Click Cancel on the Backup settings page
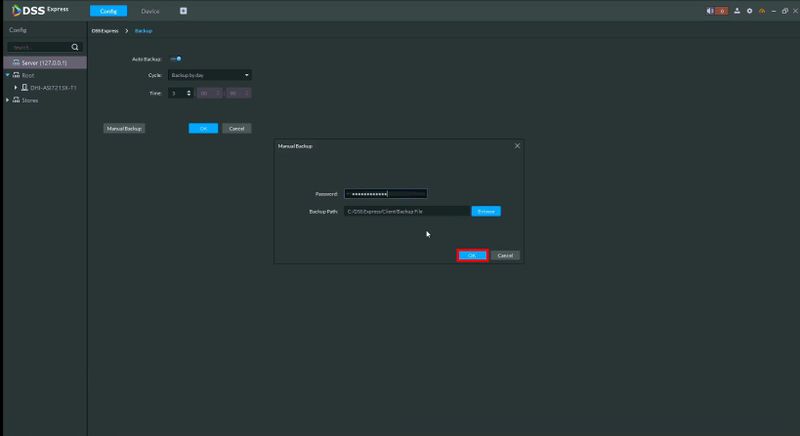The image size is (800, 436). [236, 129]
